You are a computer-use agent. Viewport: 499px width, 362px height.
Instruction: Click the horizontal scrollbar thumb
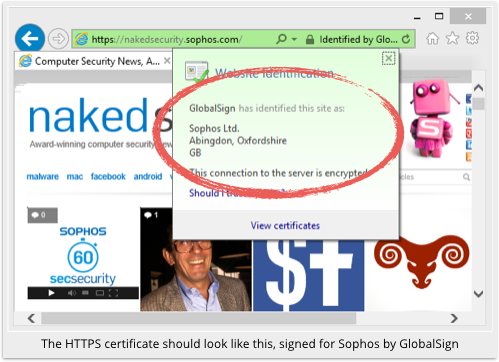(199, 318)
